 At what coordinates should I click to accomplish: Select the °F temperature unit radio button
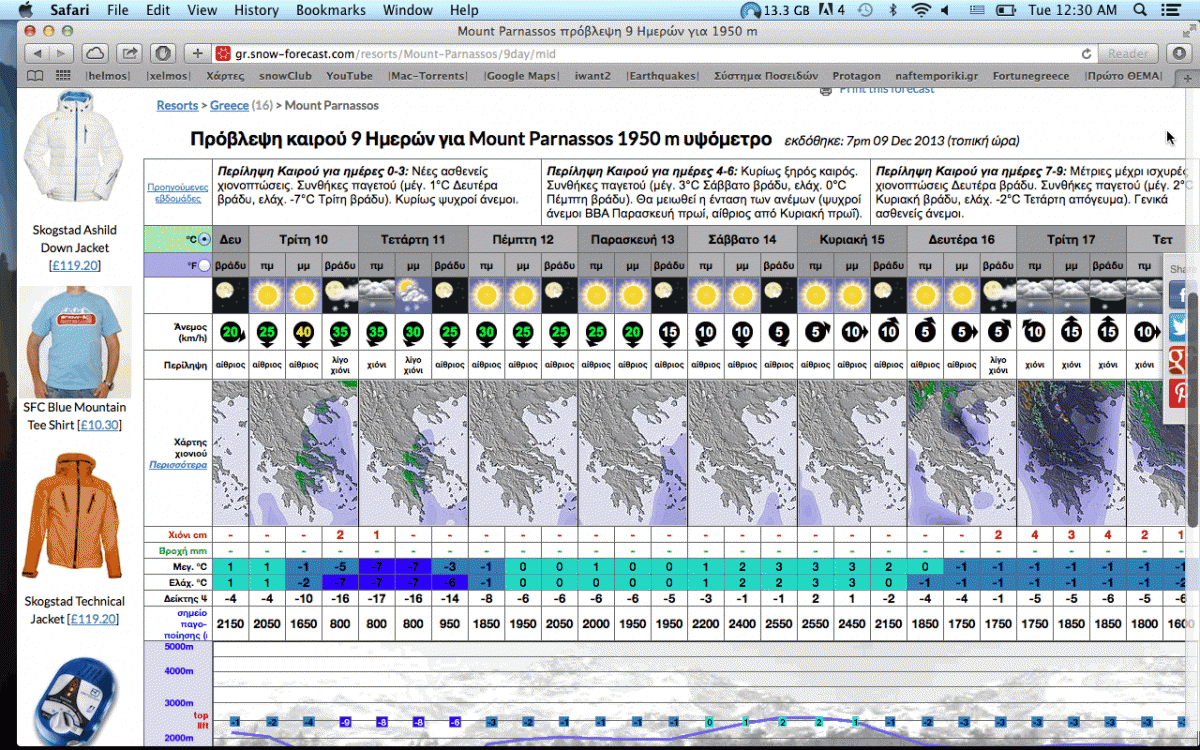[x=204, y=265]
